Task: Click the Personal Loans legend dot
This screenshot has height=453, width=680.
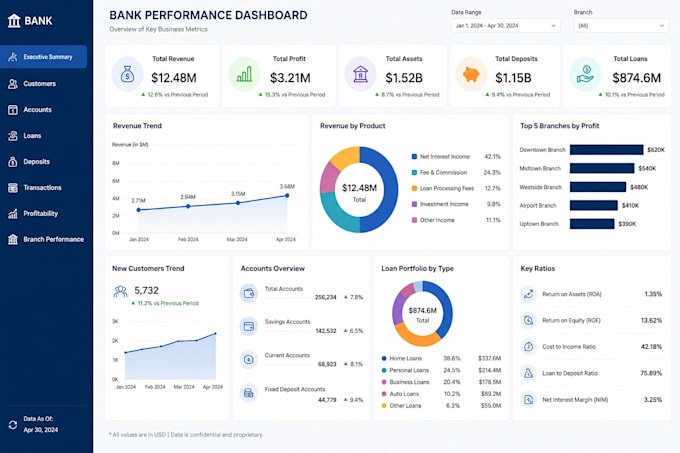Action: [384, 370]
